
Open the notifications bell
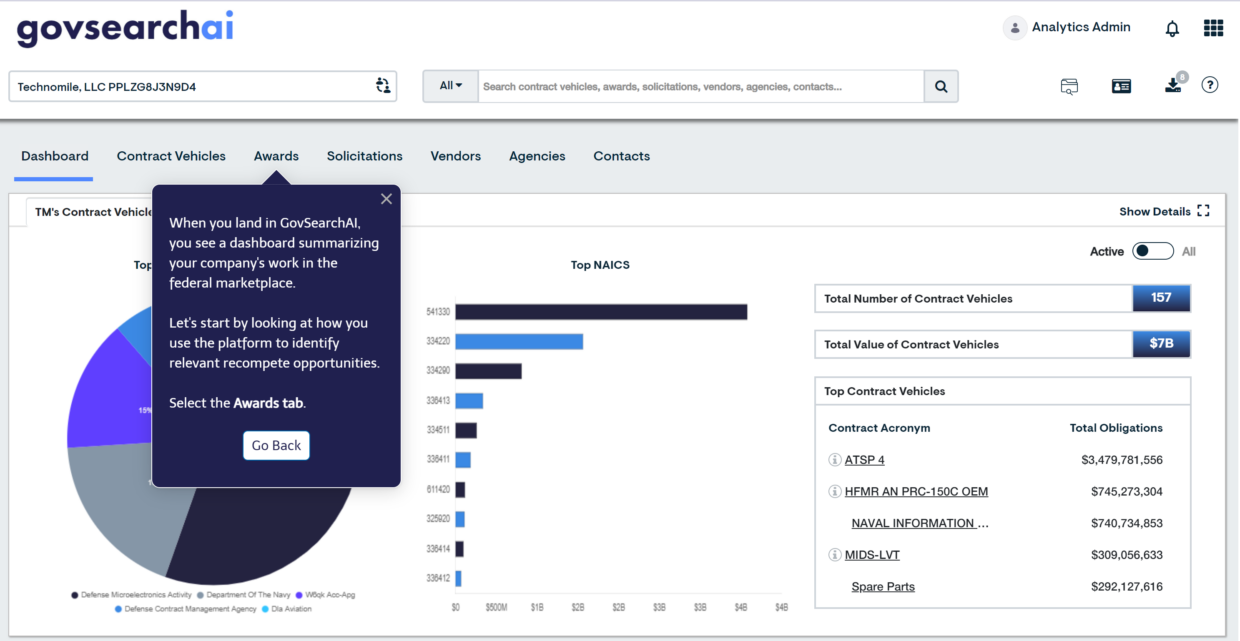coord(1172,29)
